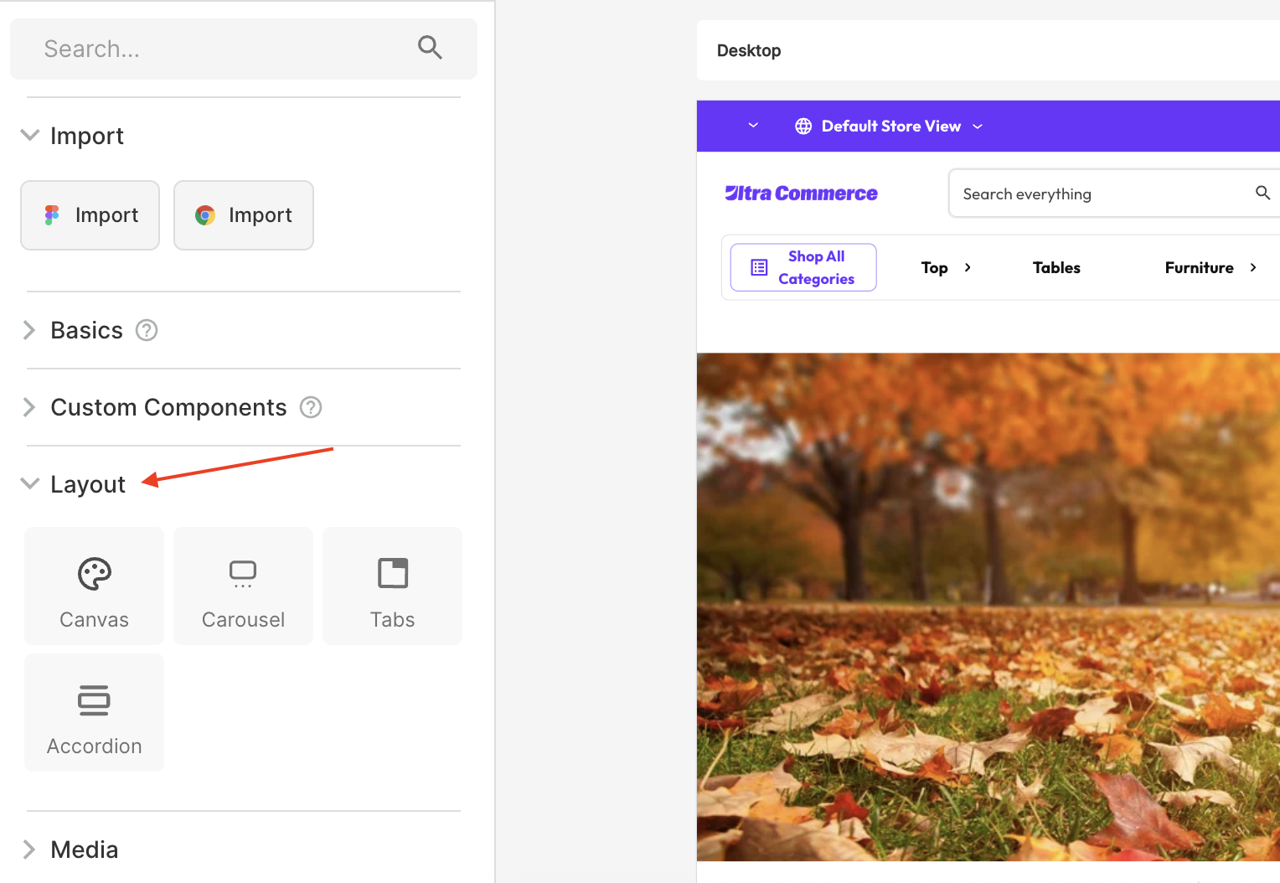Expand the Basics section

click(29, 330)
